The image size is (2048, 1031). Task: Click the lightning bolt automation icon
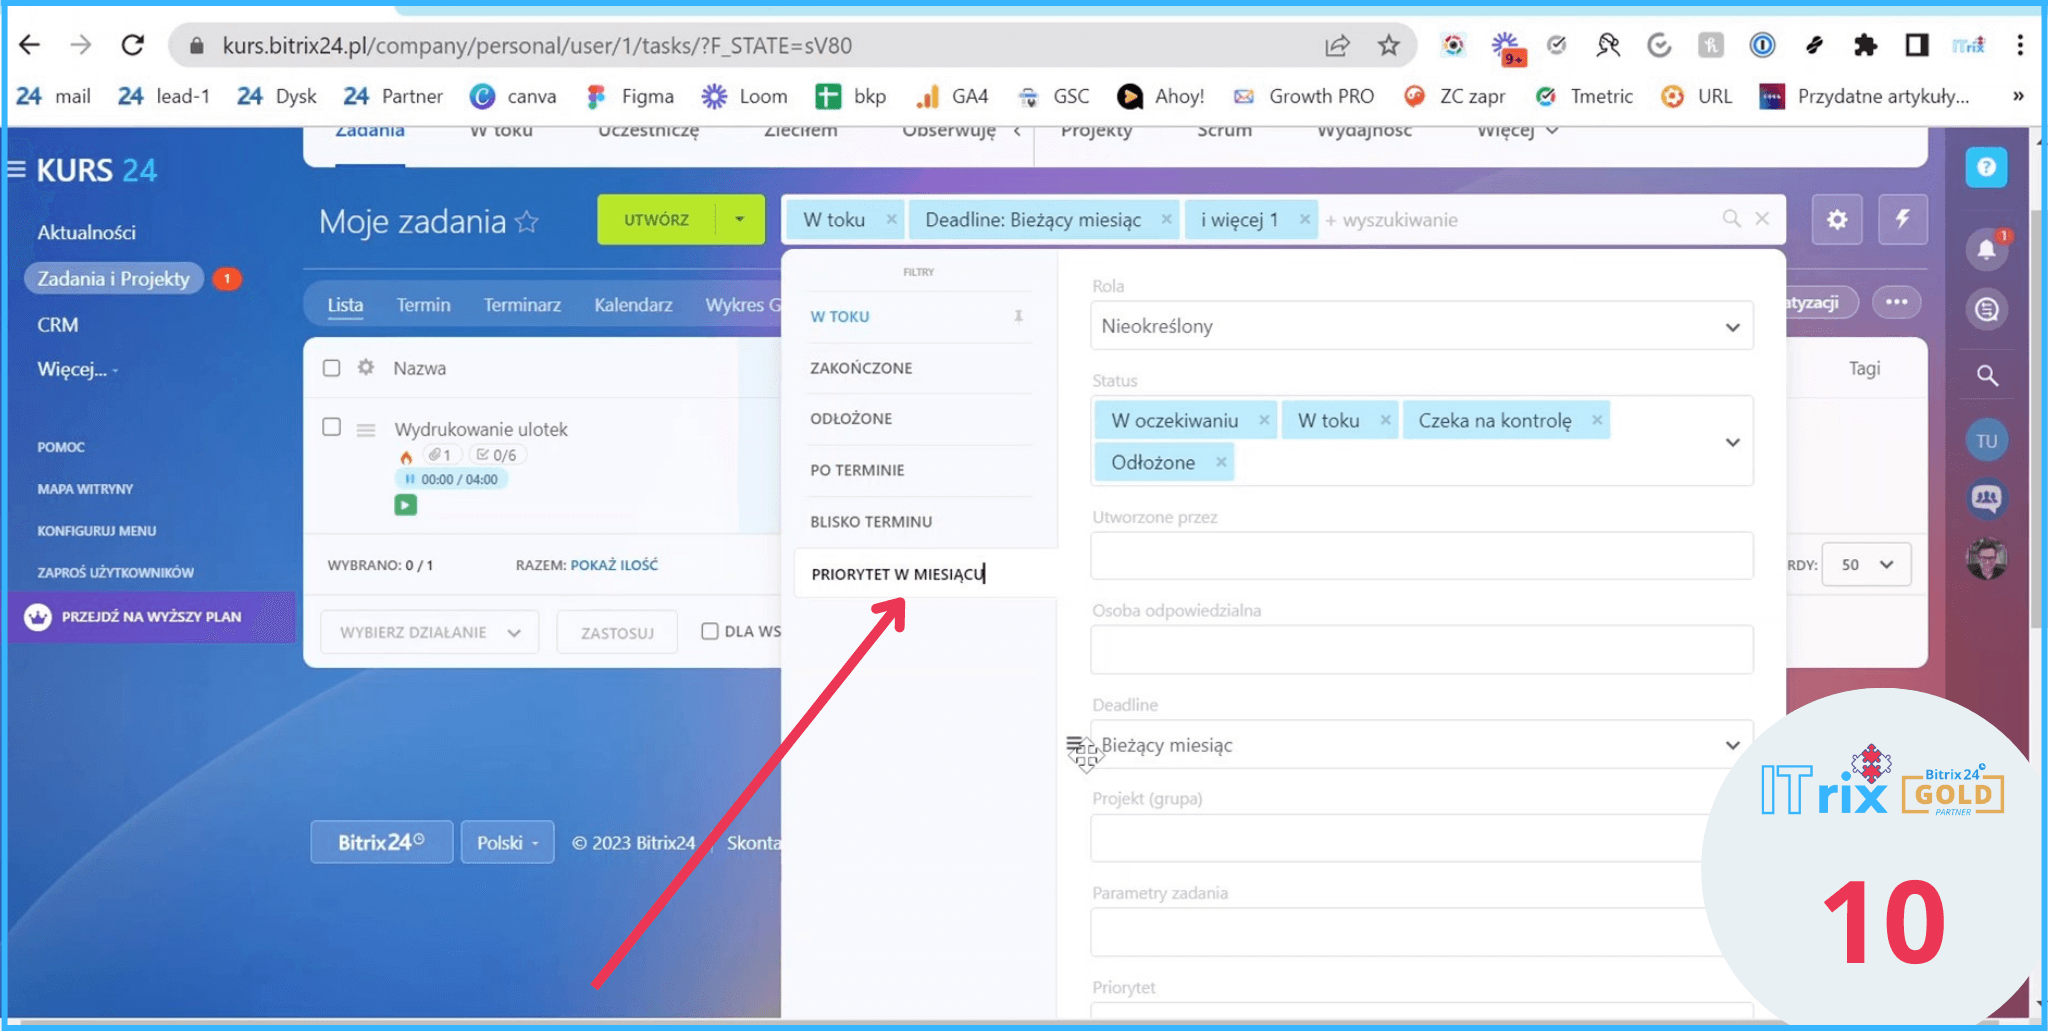1902,219
